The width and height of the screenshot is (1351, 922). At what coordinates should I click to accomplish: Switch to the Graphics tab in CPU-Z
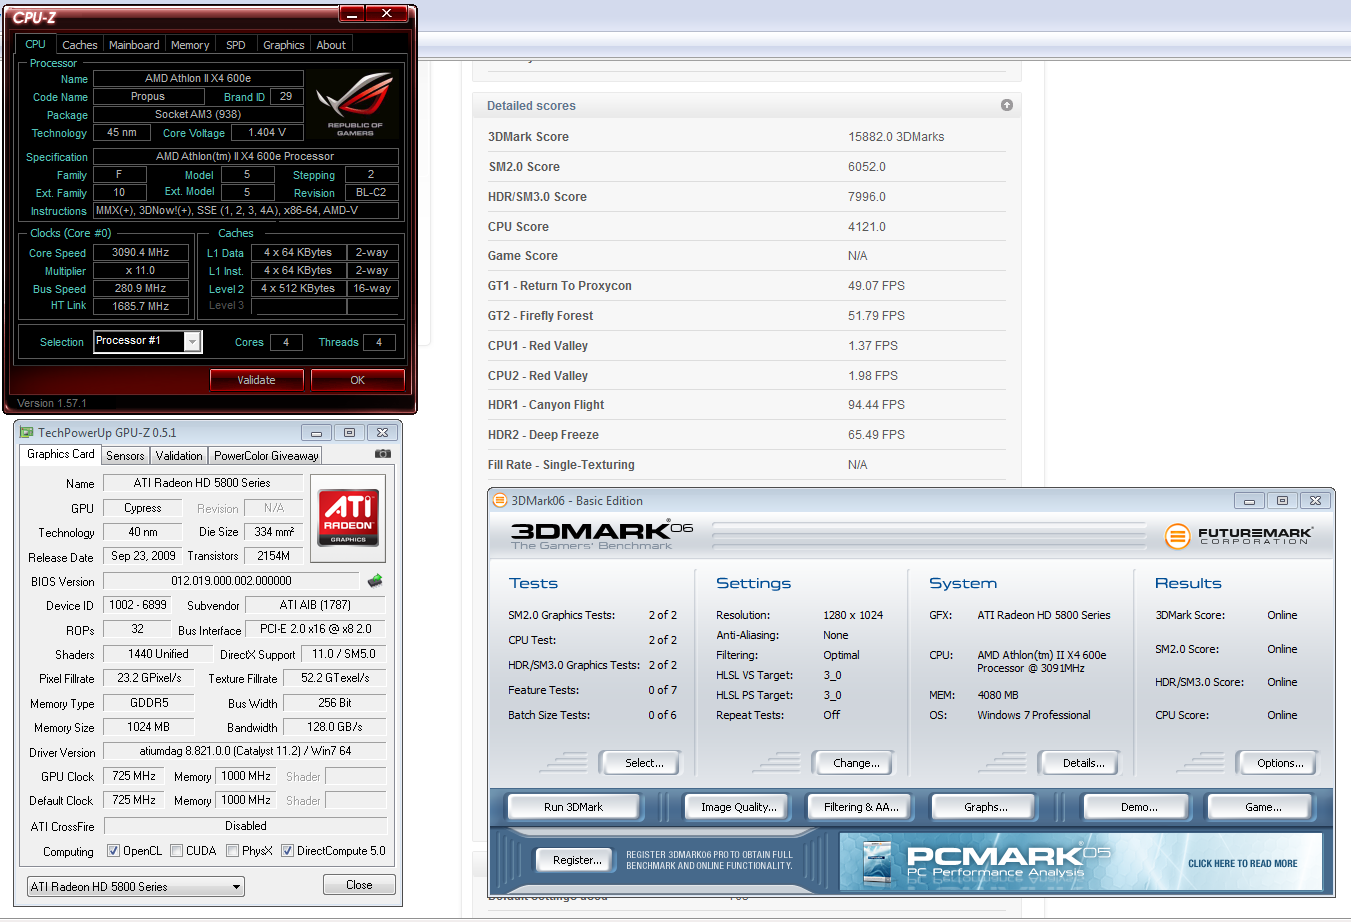(284, 45)
